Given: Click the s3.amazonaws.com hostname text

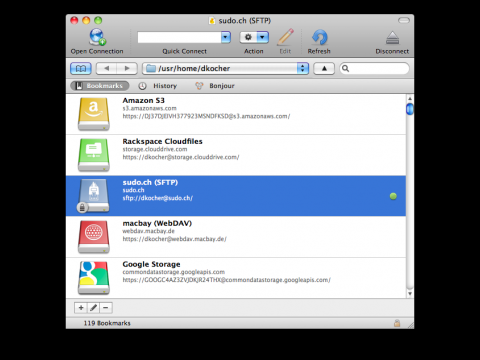Looking at the screenshot, I should coord(149,108).
